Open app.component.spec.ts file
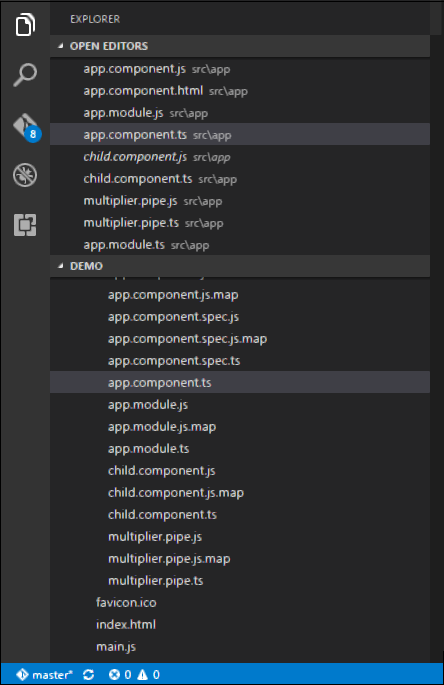The image size is (444, 685). (x=240, y=360)
